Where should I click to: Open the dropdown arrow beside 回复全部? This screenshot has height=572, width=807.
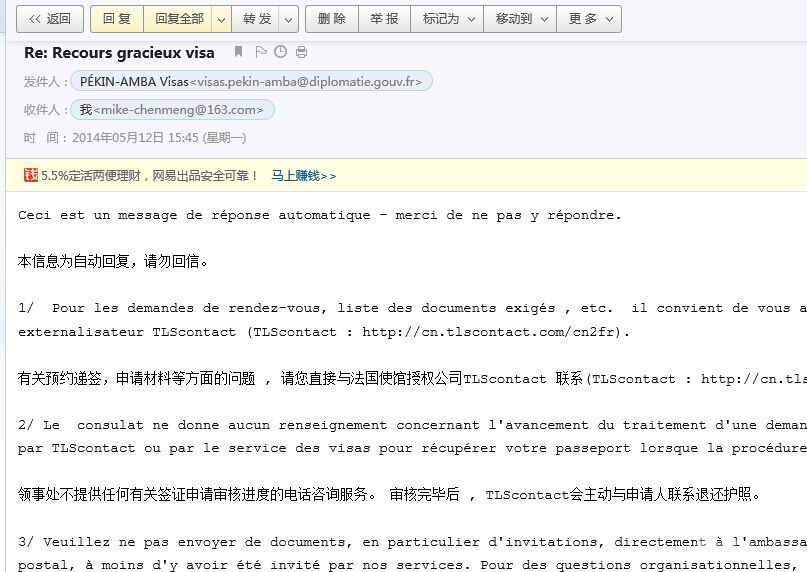[x=221, y=20]
